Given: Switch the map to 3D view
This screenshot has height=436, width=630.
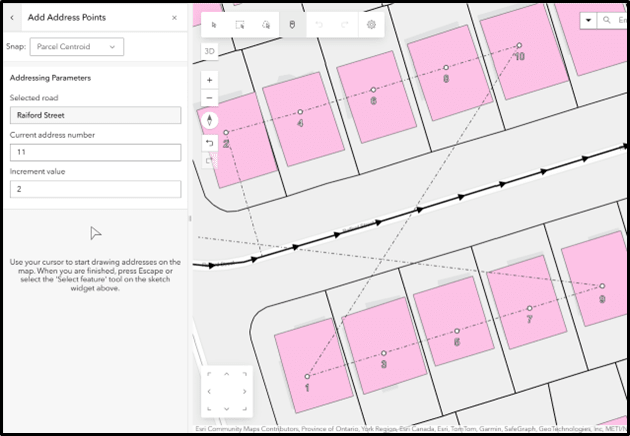Looking at the screenshot, I should click(x=209, y=51).
